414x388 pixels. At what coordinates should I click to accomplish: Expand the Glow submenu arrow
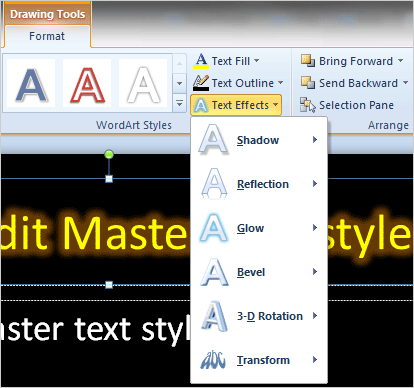(315, 228)
